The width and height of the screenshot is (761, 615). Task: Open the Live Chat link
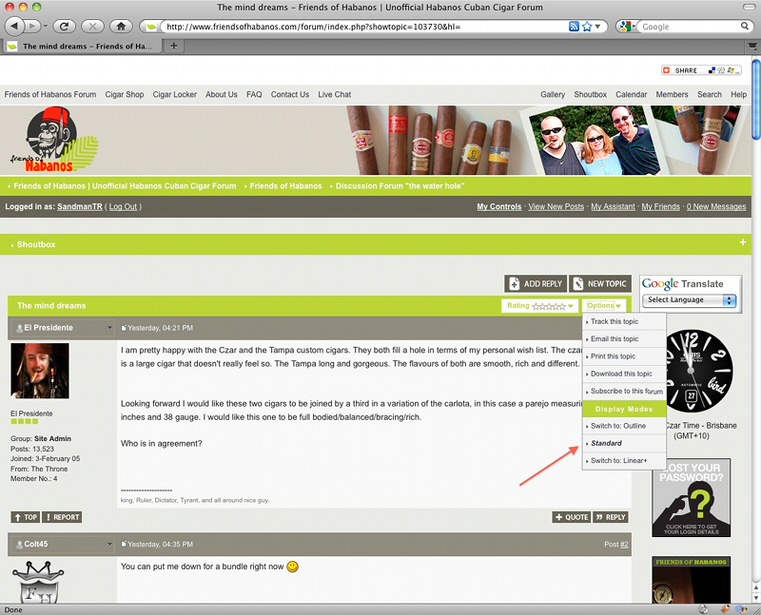tap(334, 95)
